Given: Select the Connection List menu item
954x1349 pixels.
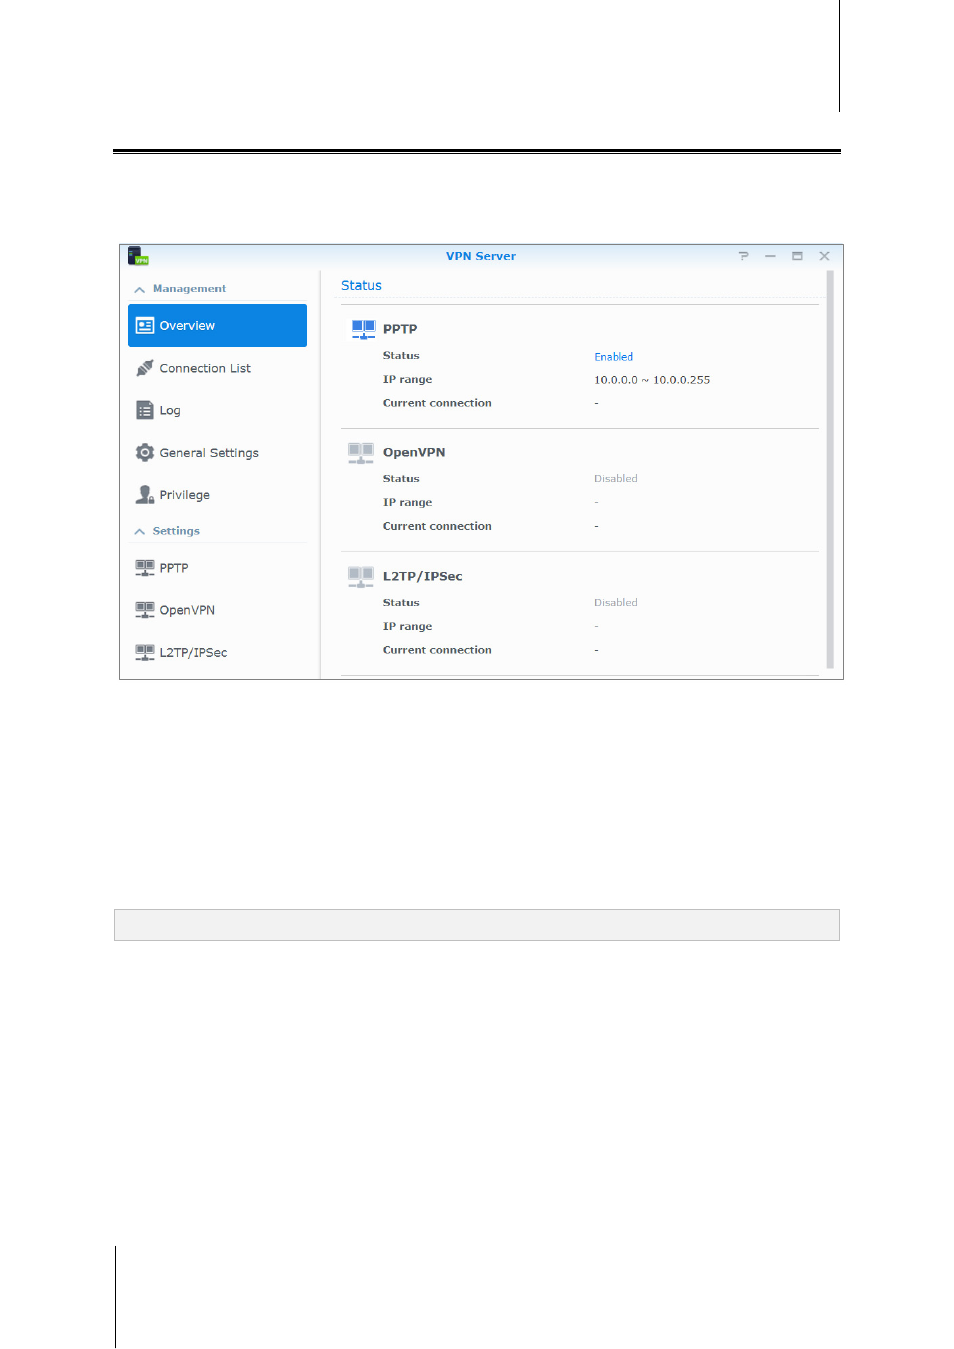Looking at the screenshot, I should click(217, 368).
